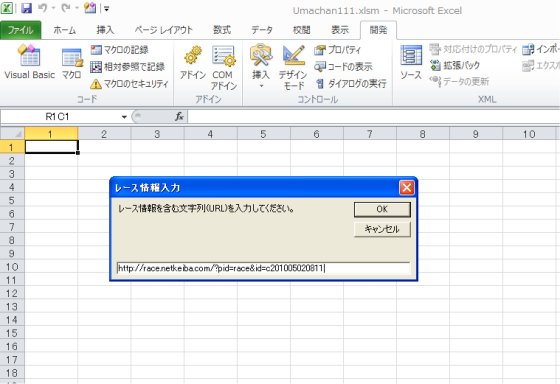The image size is (560, 384).
Task: Switch to the ホーム ribbon tab
Action: [x=65, y=30]
